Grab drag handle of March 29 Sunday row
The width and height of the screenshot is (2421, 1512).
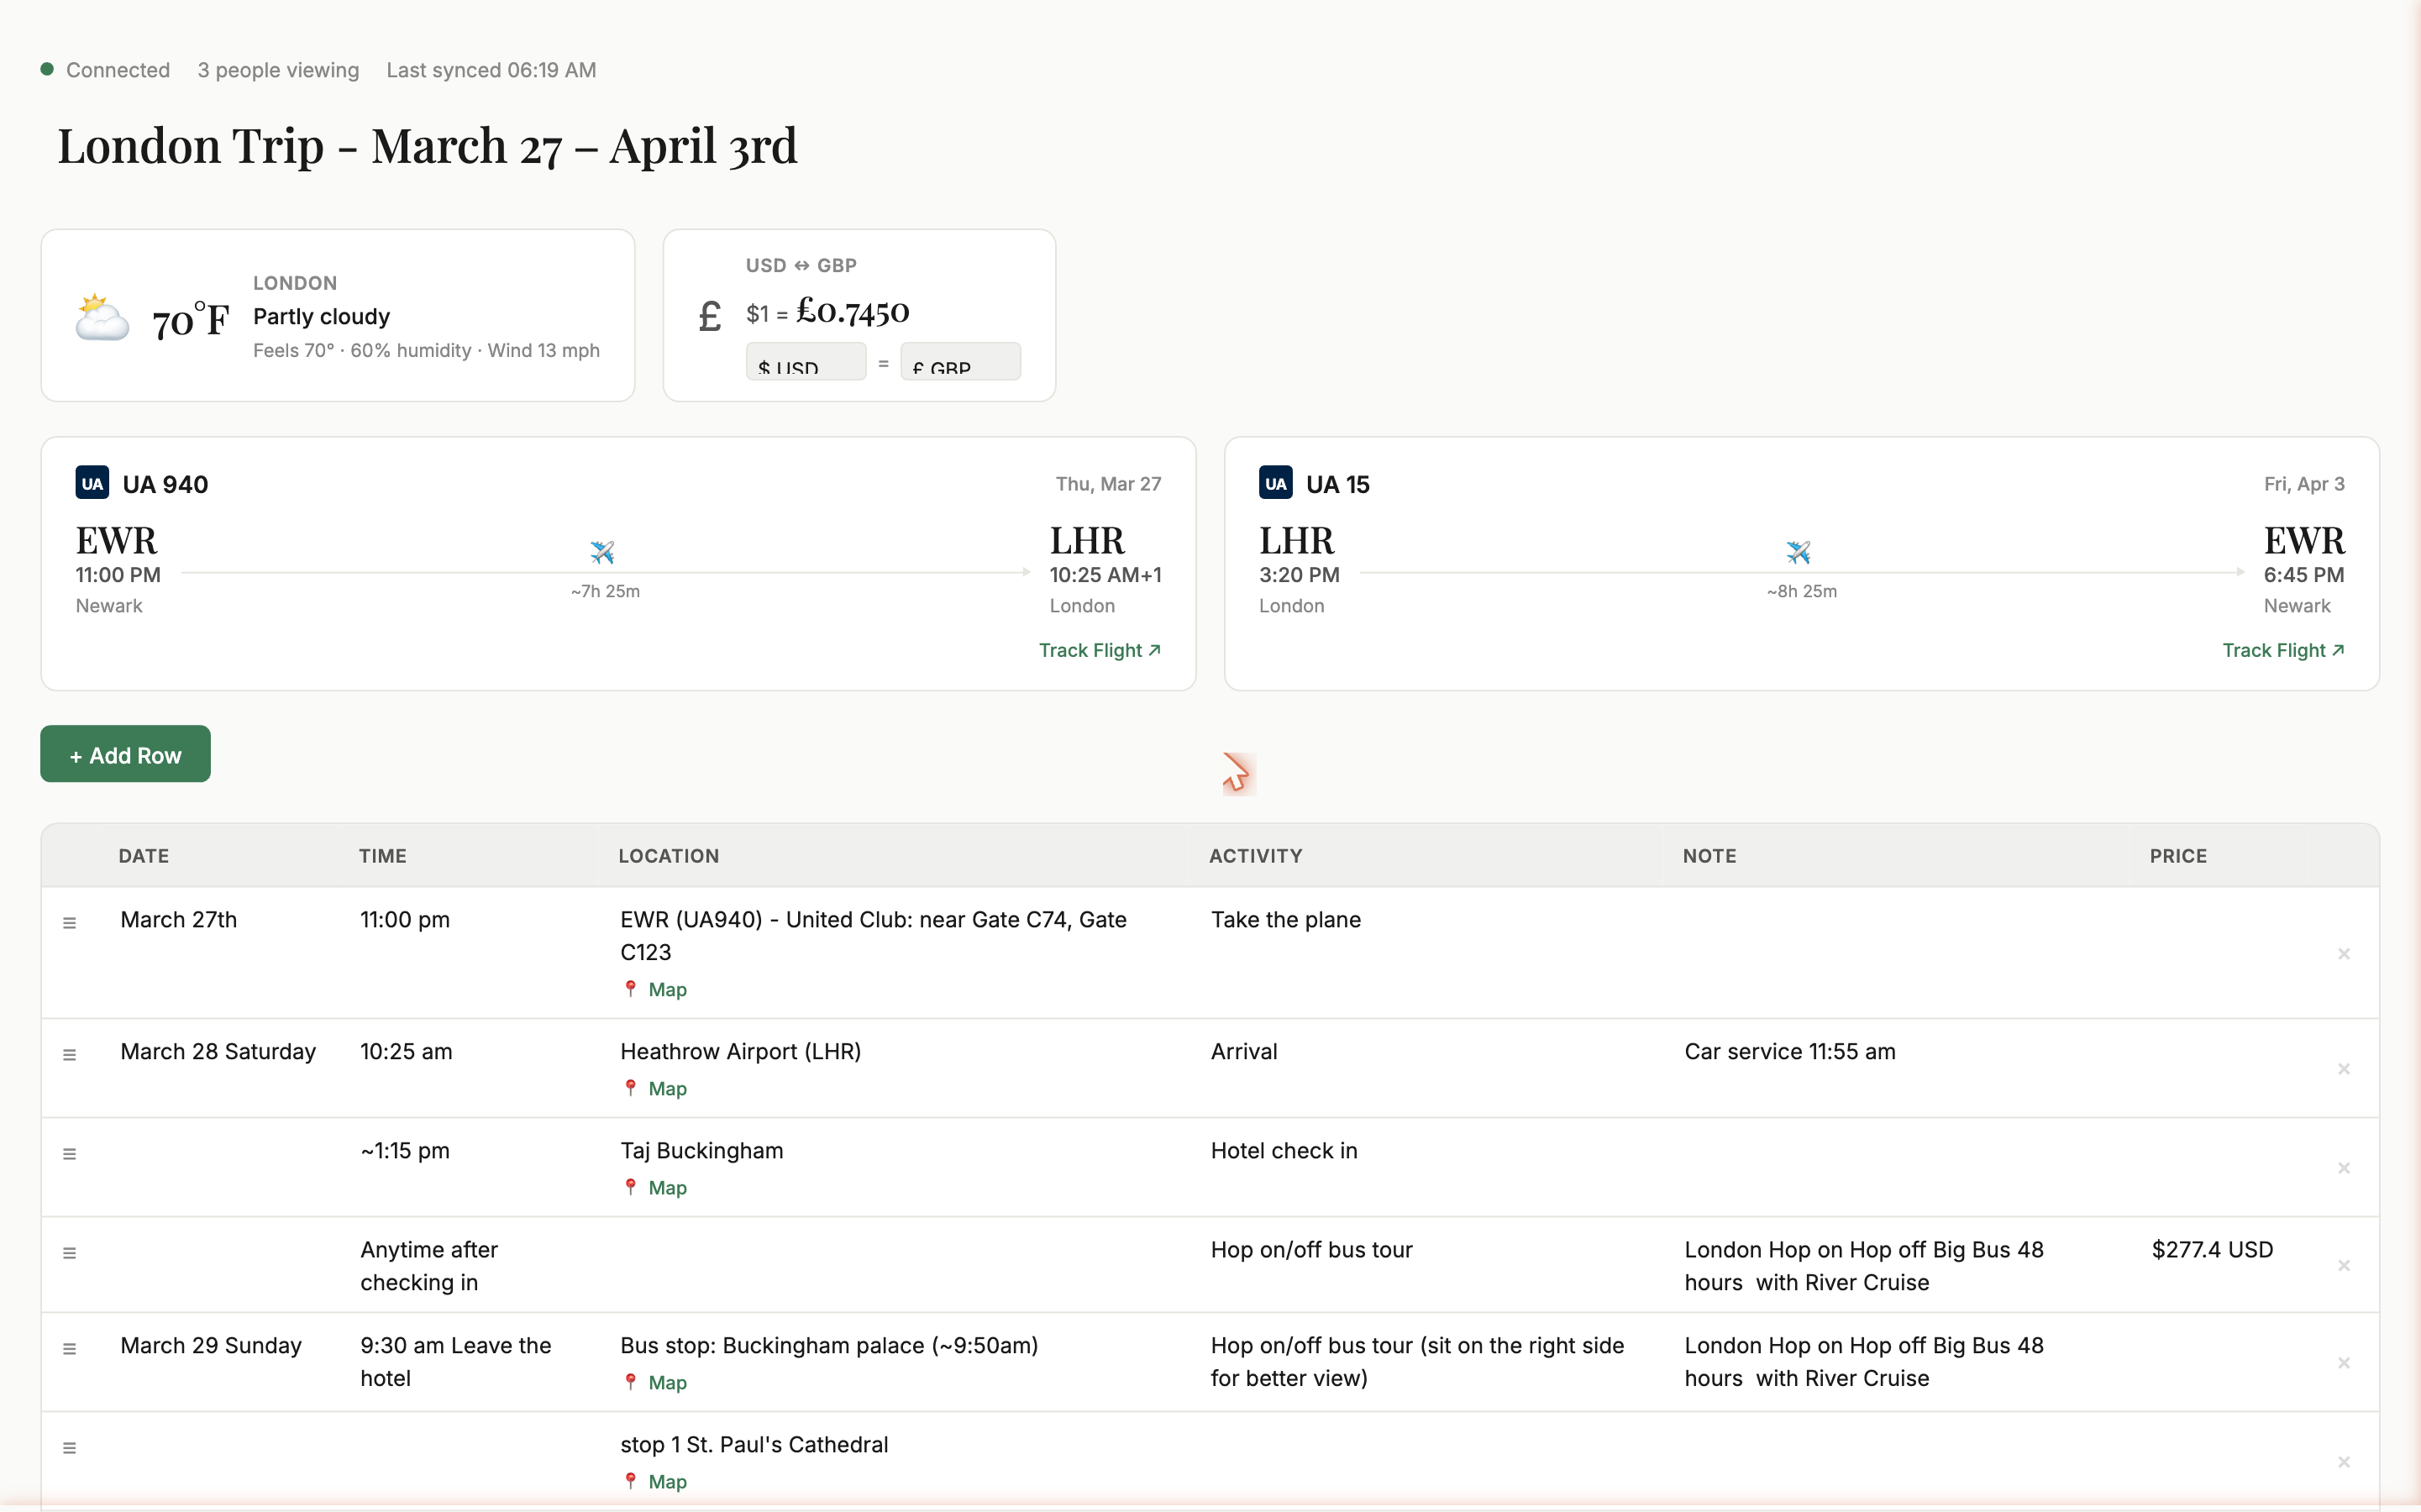(70, 1348)
